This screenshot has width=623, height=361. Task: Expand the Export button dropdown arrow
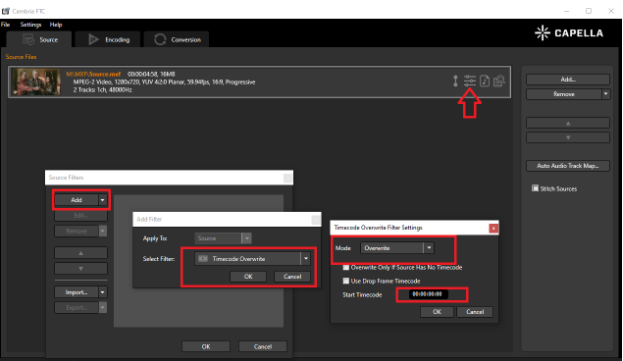[103, 307]
